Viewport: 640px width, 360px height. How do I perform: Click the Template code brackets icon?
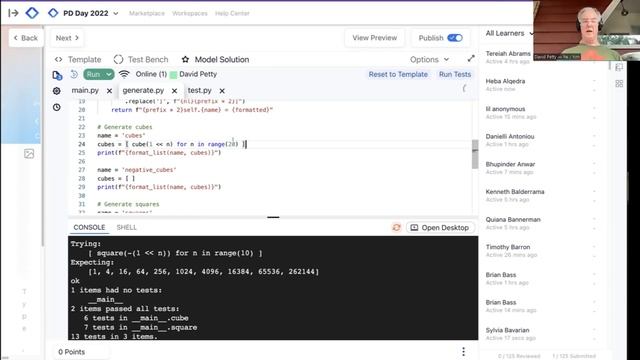coord(58,60)
